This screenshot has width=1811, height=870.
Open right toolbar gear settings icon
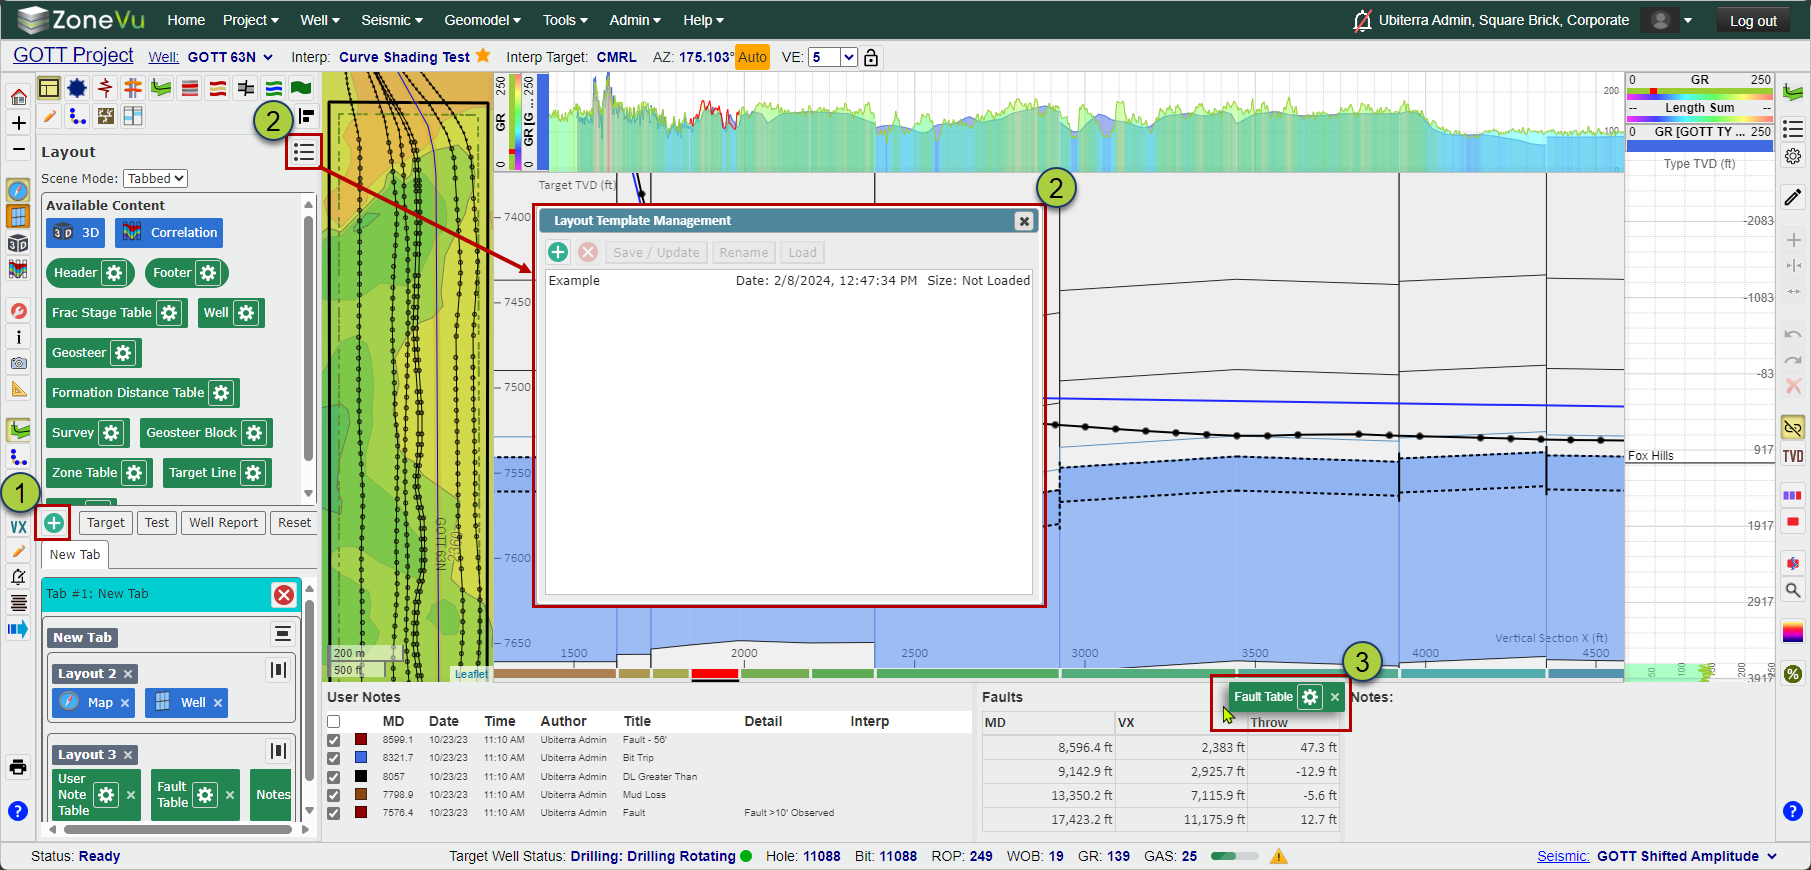(x=1793, y=156)
